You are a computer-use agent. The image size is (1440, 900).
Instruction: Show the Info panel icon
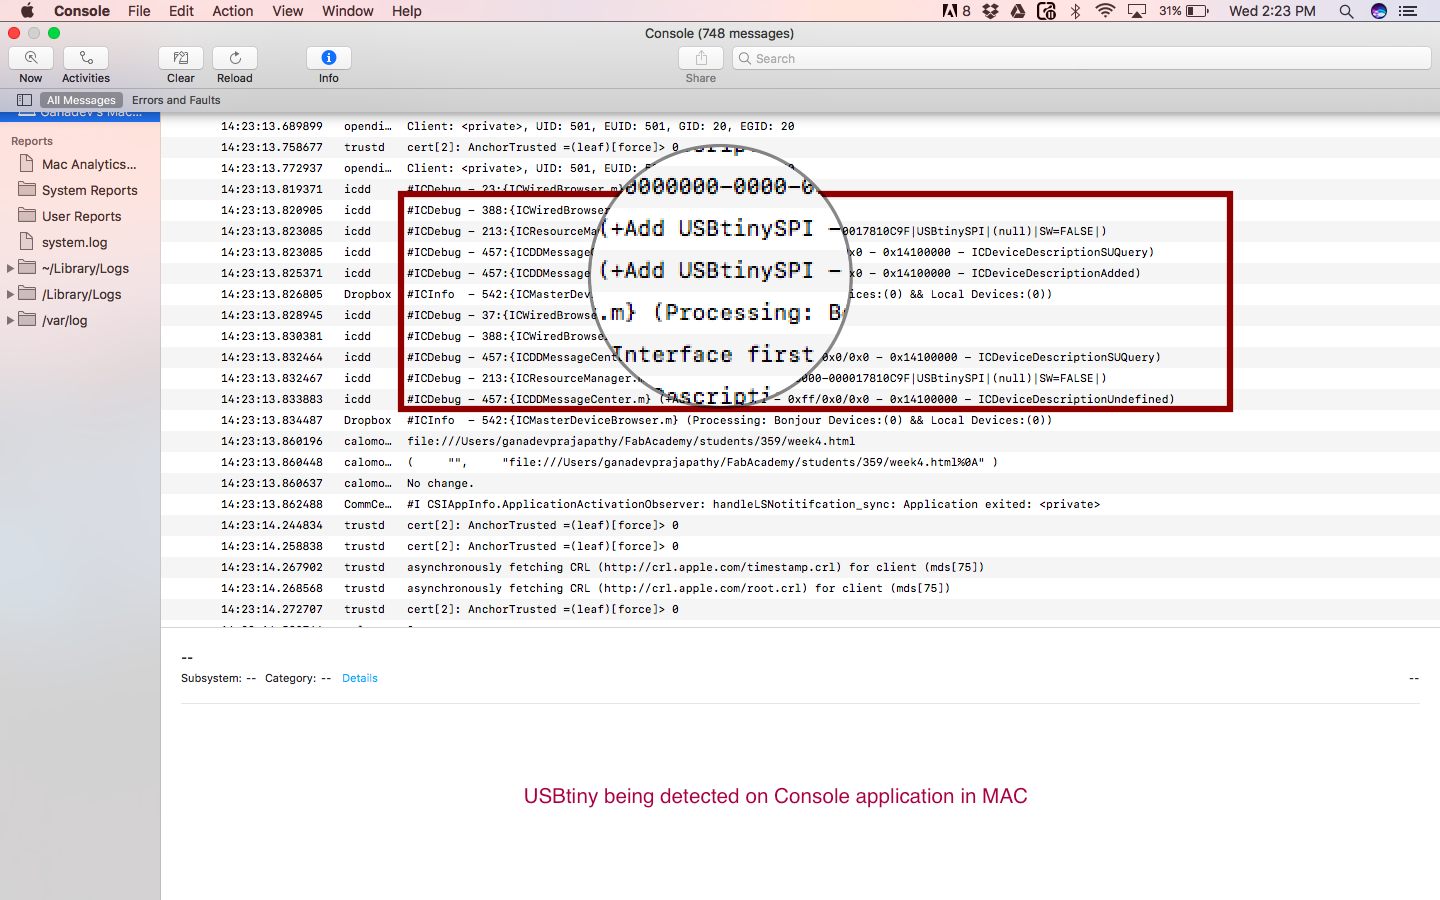tap(329, 58)
